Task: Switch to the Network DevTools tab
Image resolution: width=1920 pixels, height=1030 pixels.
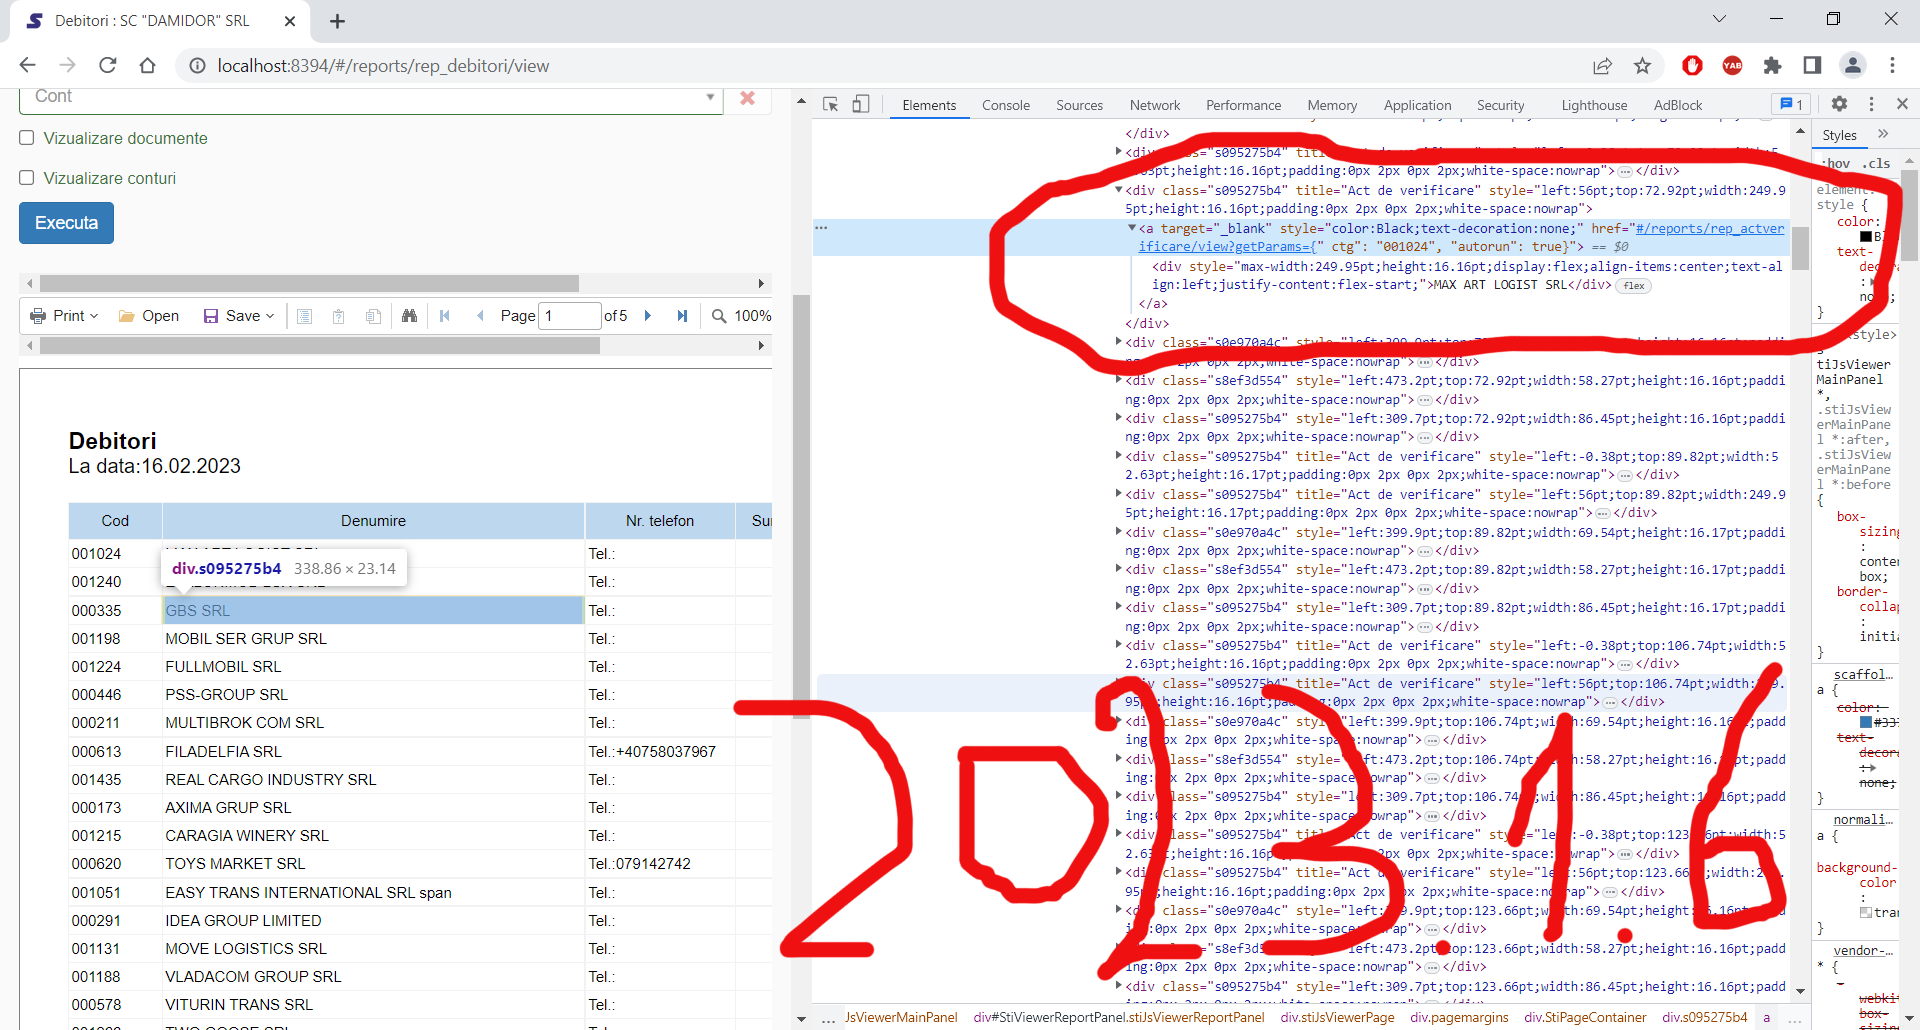Action: (1155, 105)
